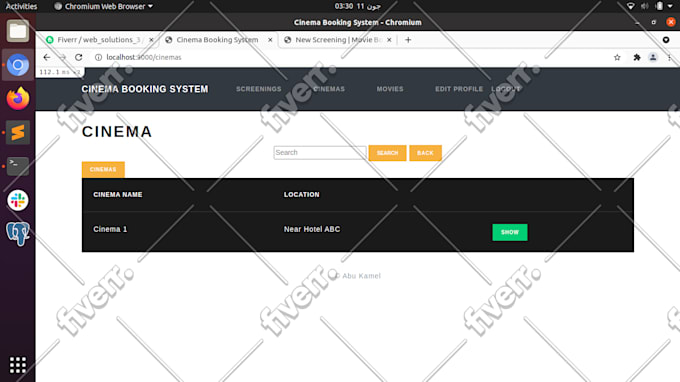Open the Extensions puzzle icon

point(637,57)
